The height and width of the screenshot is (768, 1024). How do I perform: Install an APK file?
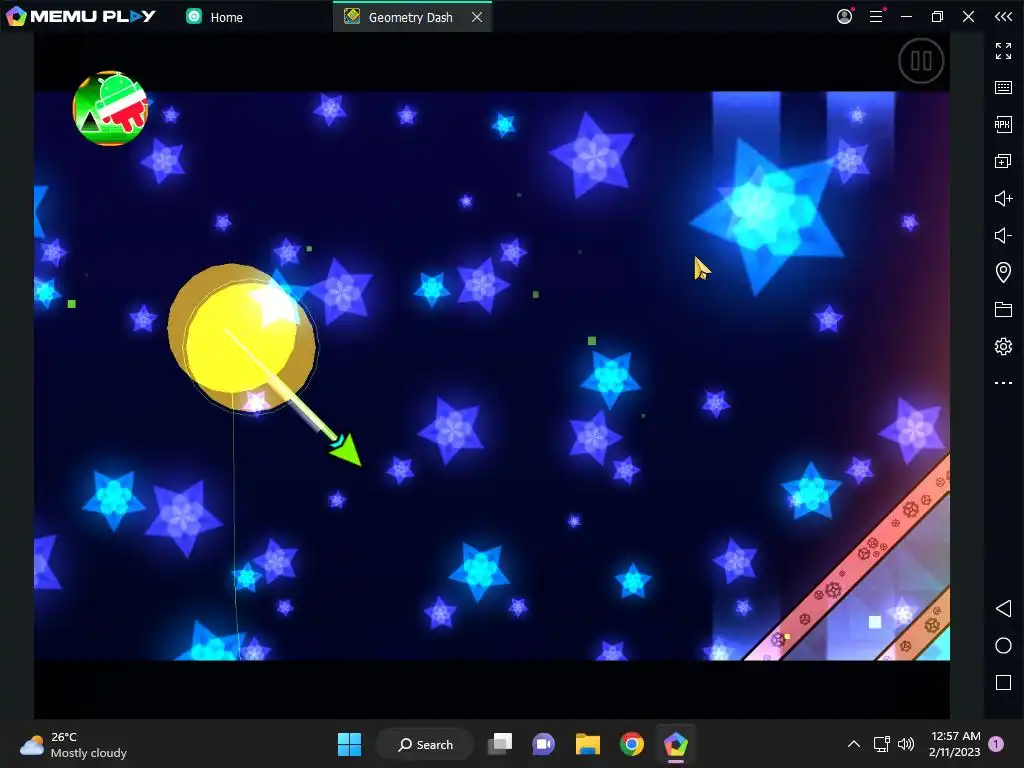[x=1003, y=124]
